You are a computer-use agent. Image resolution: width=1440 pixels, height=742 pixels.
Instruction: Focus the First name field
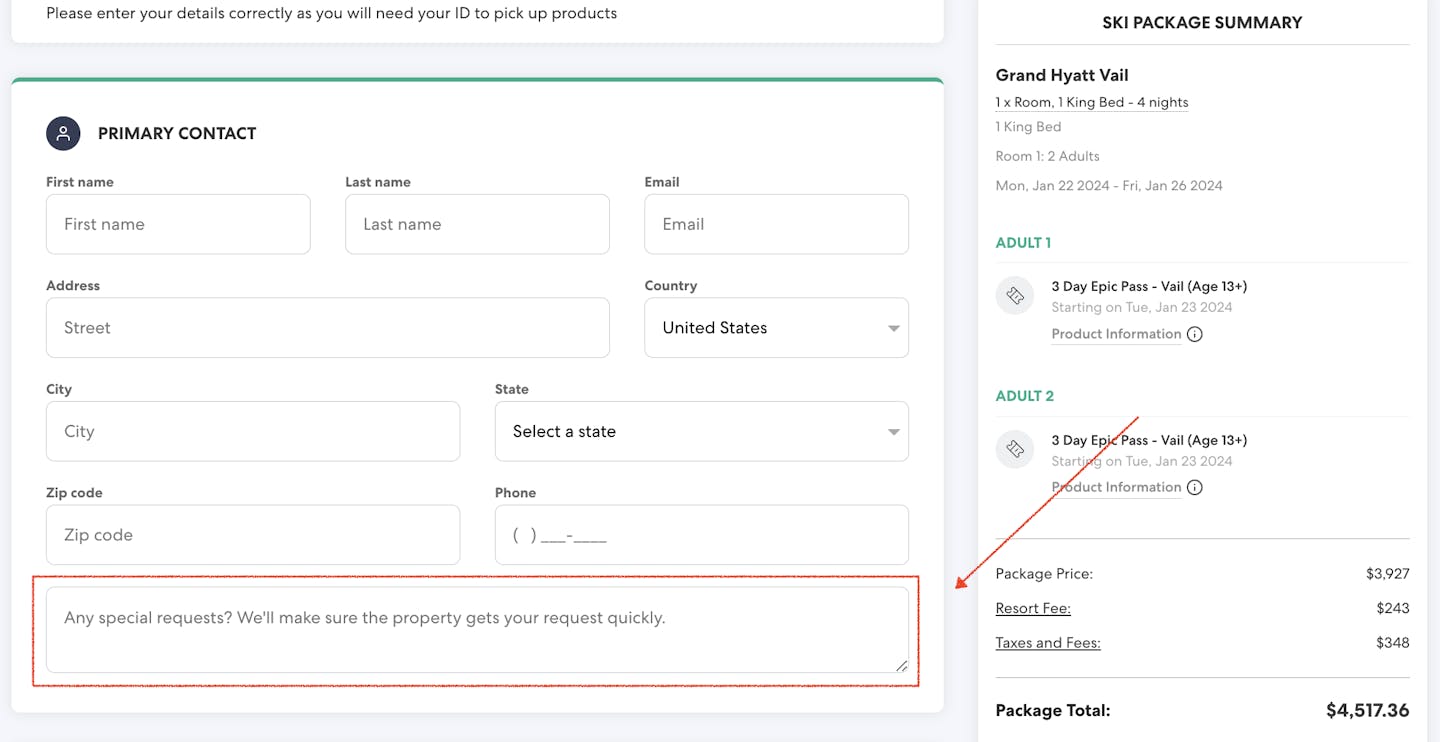click(x=178, y=225)
